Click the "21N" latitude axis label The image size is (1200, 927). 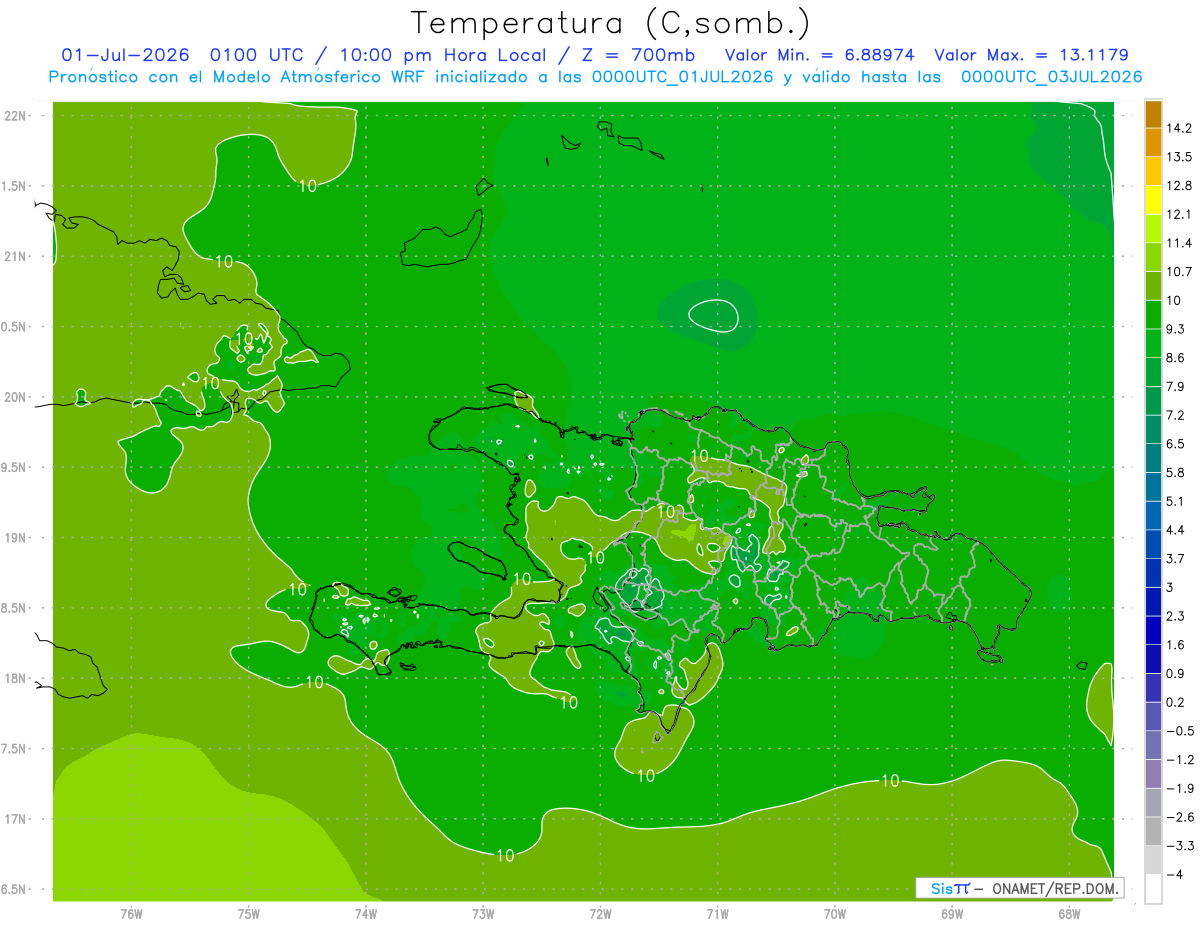click(x=15, y=256)
